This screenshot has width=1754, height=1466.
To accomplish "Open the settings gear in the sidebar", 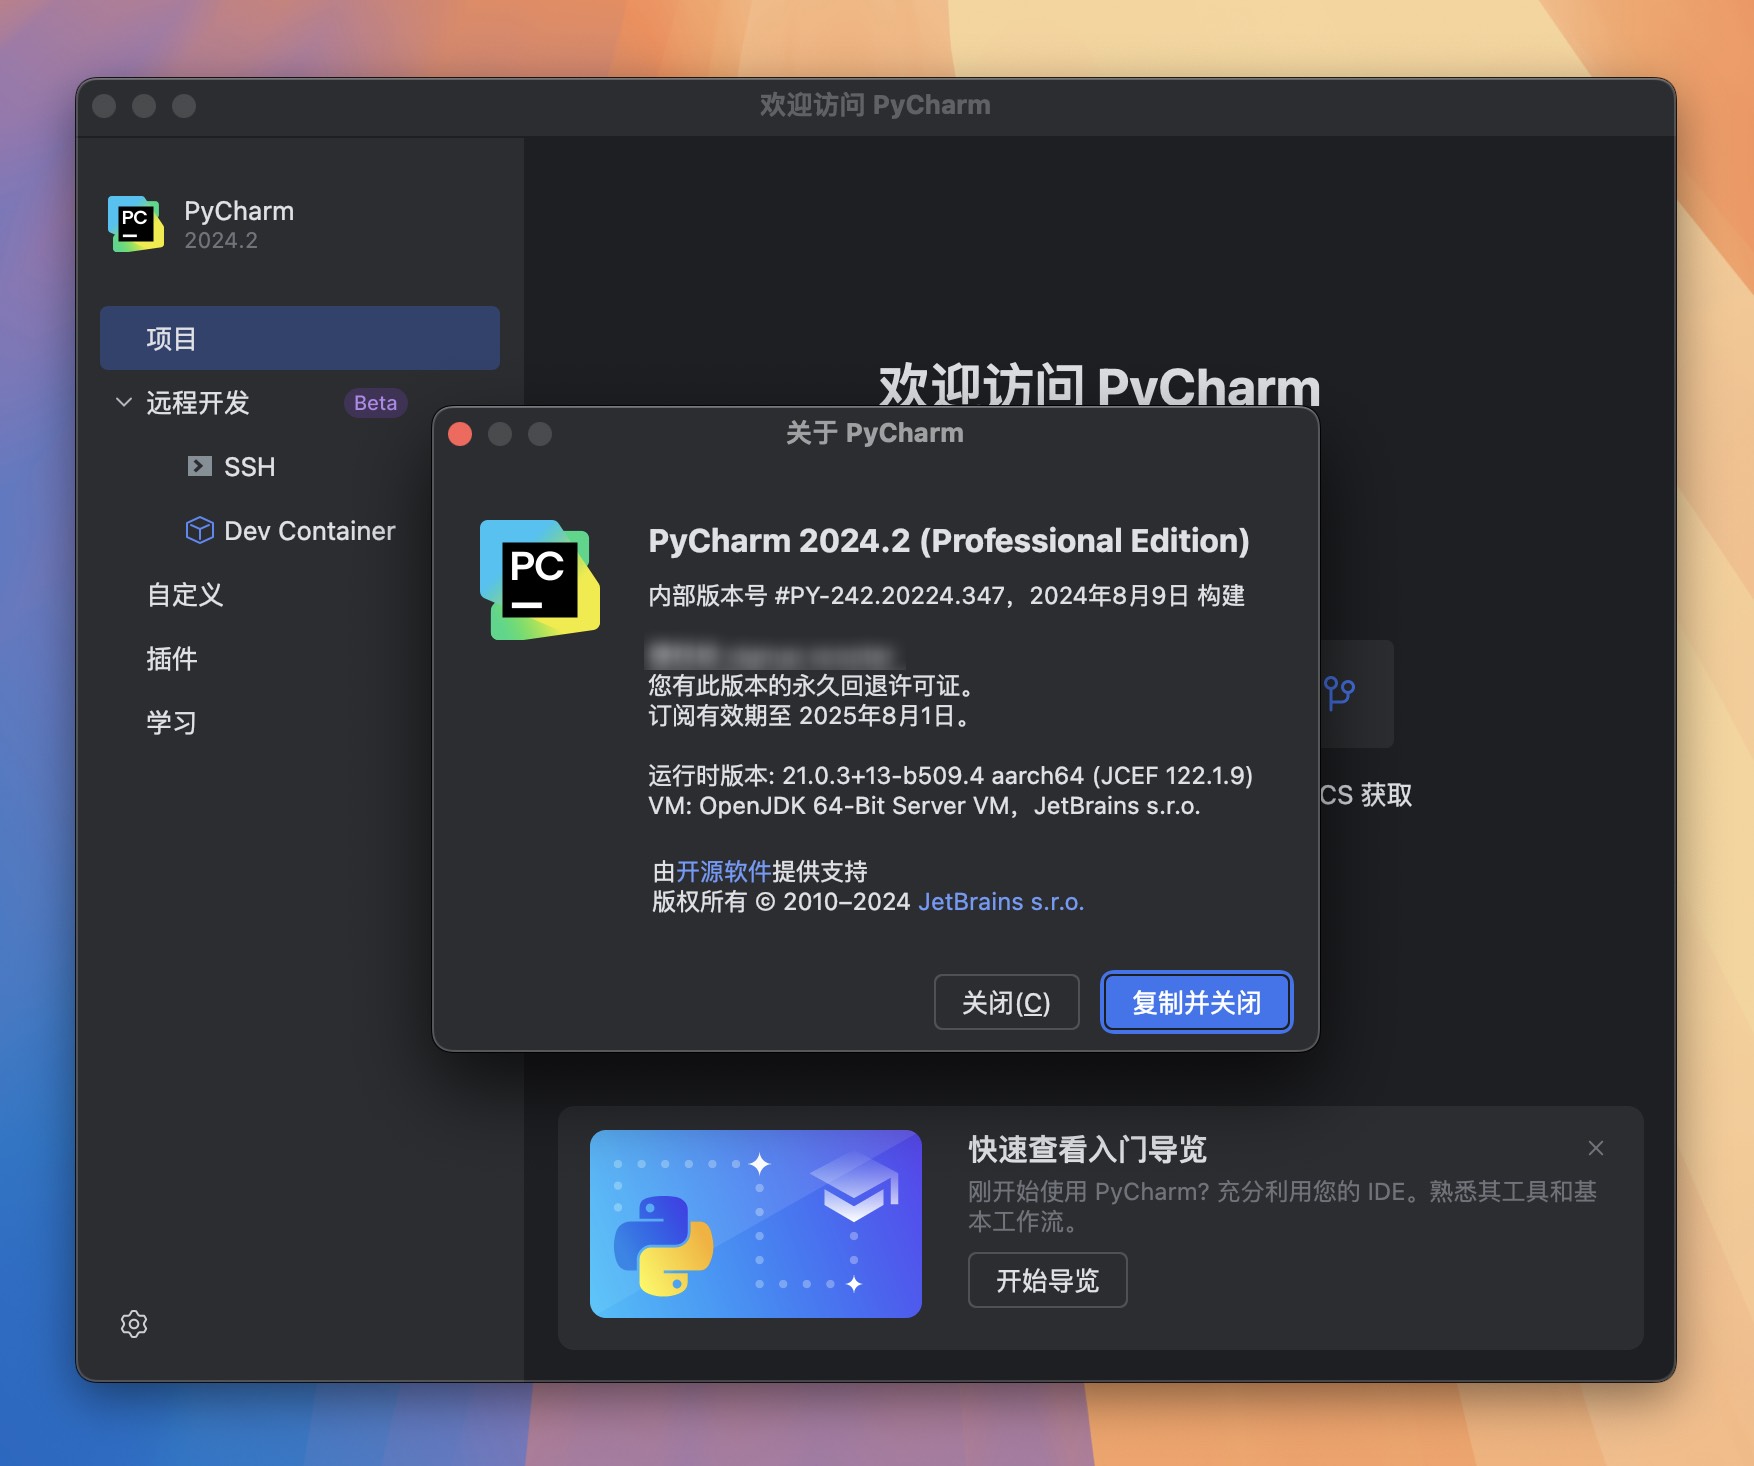I will (x=134, y=1324).
